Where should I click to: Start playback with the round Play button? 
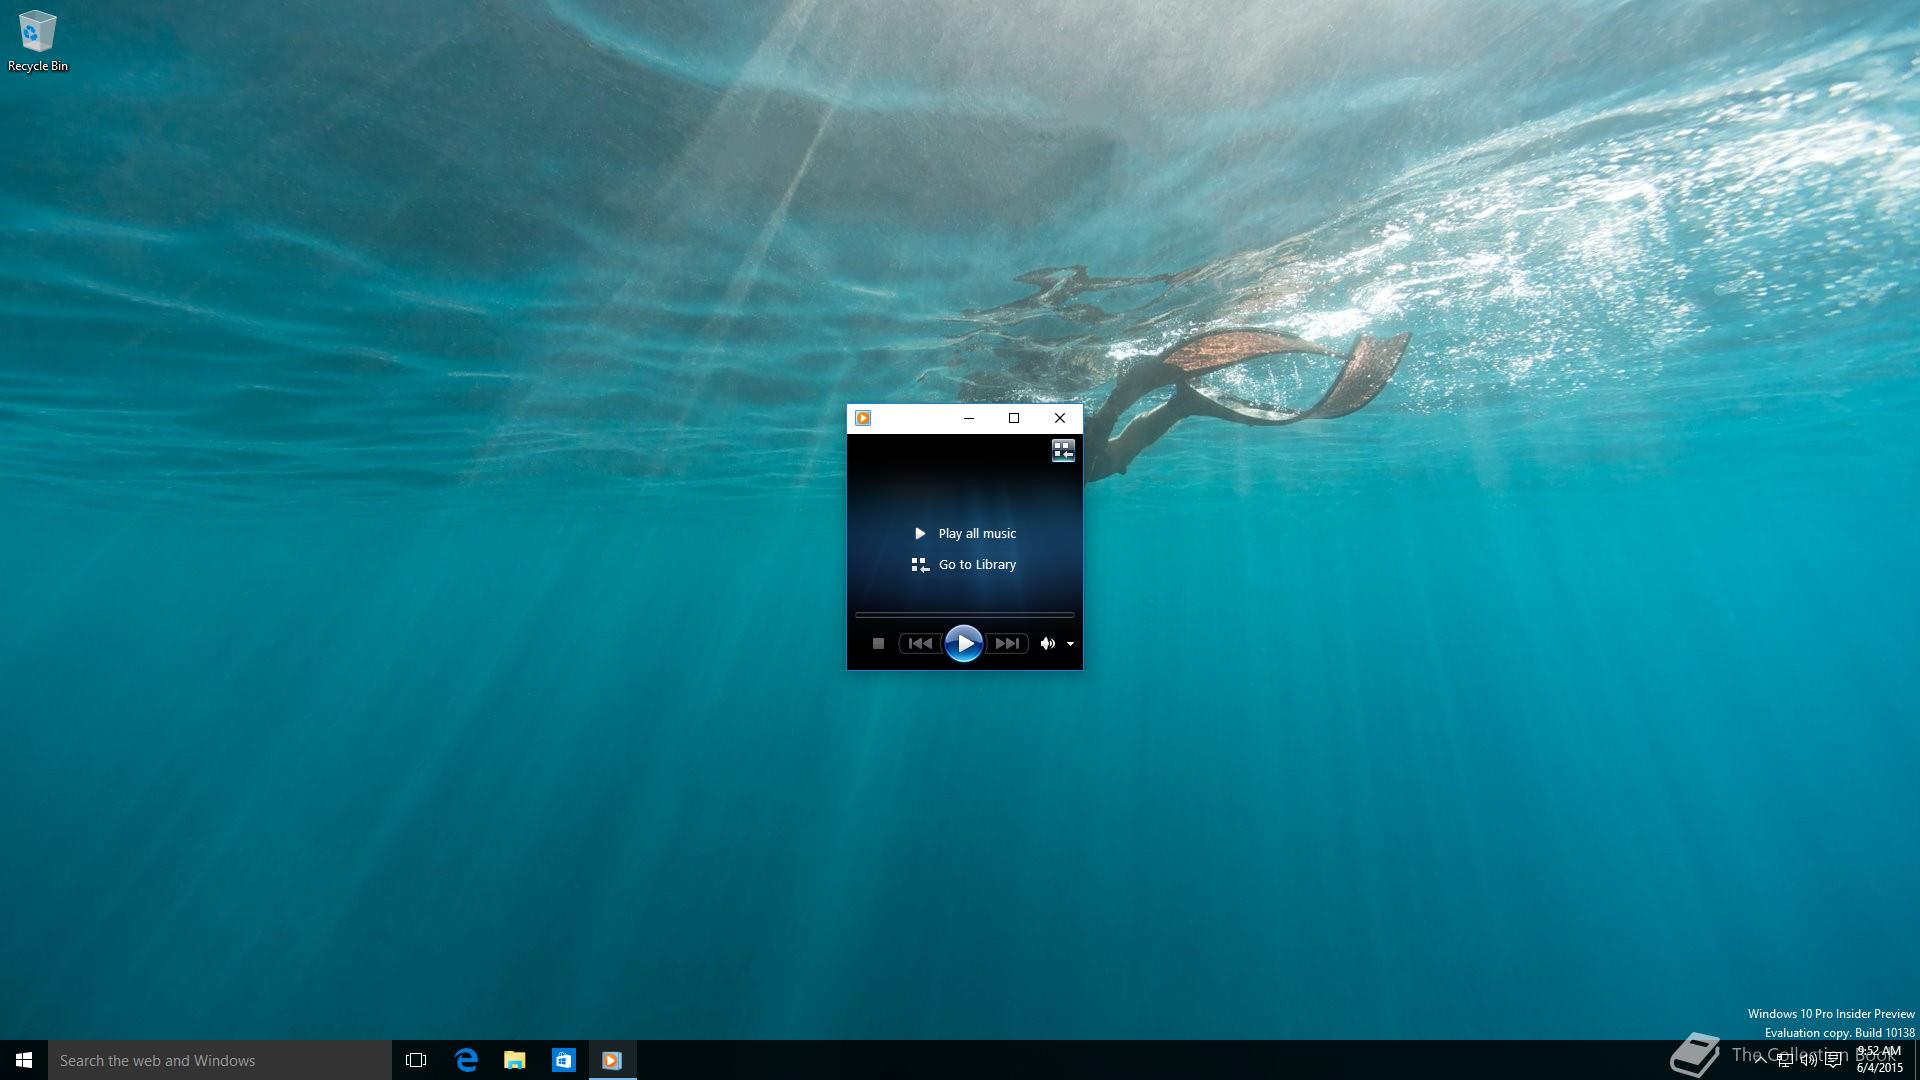click(964, 643)
